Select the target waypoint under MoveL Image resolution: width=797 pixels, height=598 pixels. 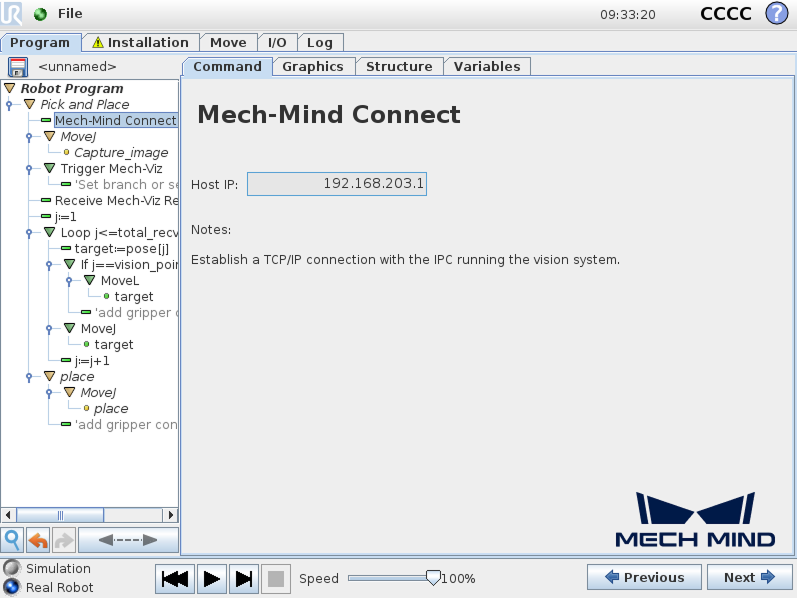[134, 296]
